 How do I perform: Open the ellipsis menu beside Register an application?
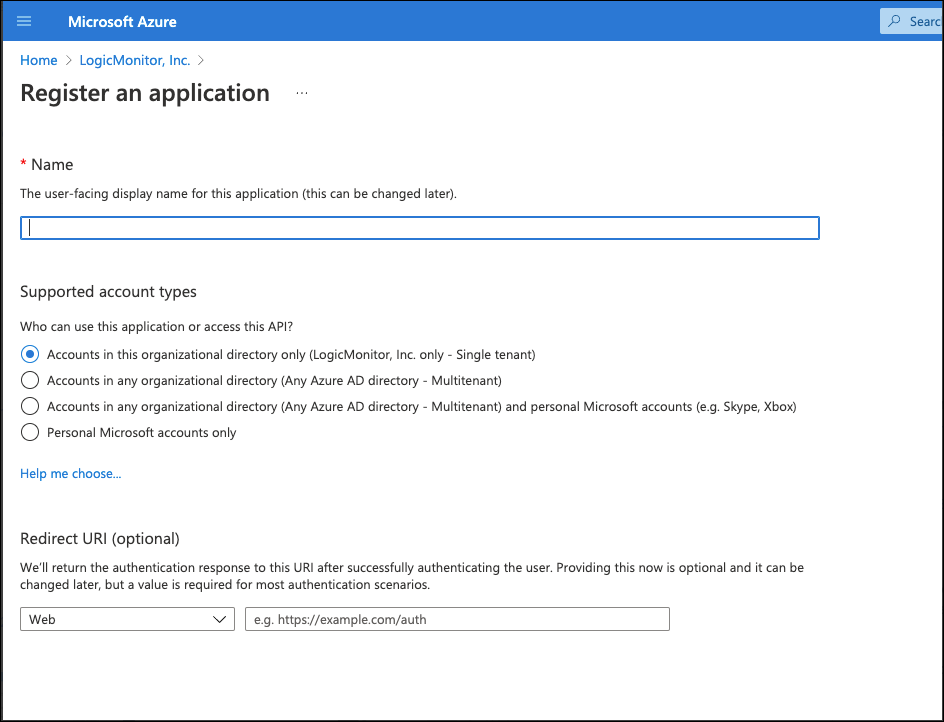pos(302,93)
